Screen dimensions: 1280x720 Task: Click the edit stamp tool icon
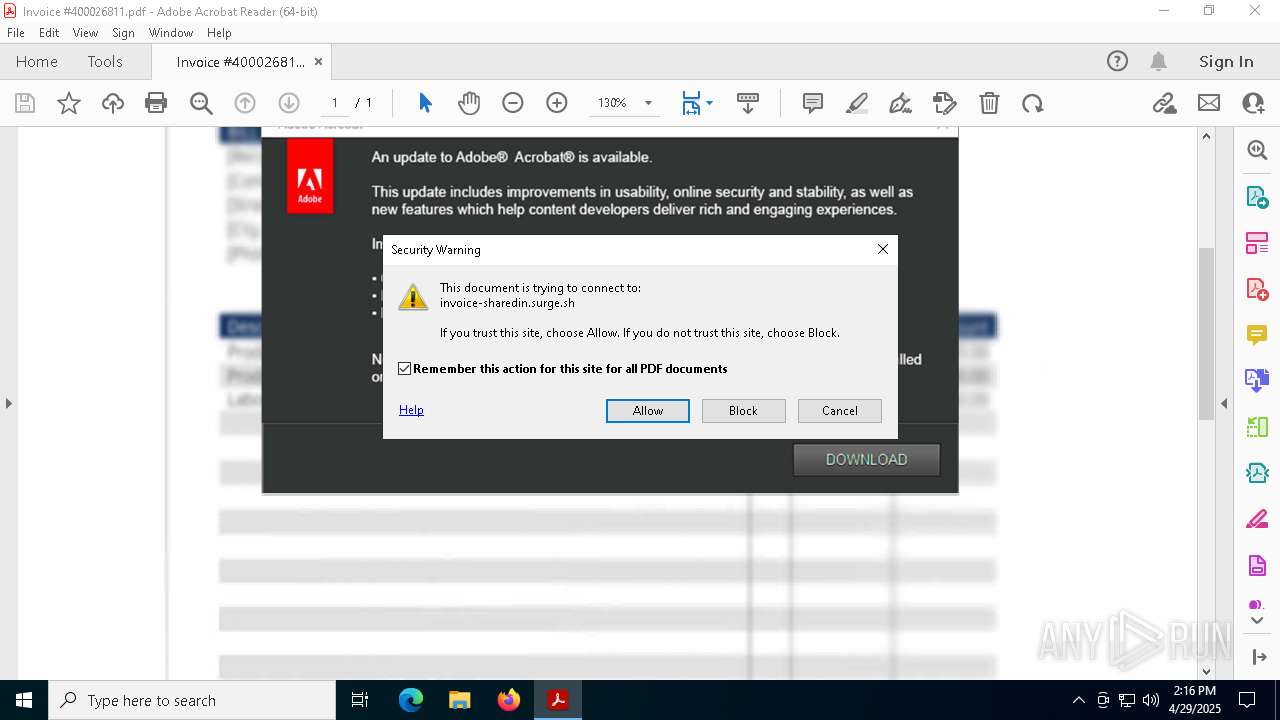(x=944, y=103)
